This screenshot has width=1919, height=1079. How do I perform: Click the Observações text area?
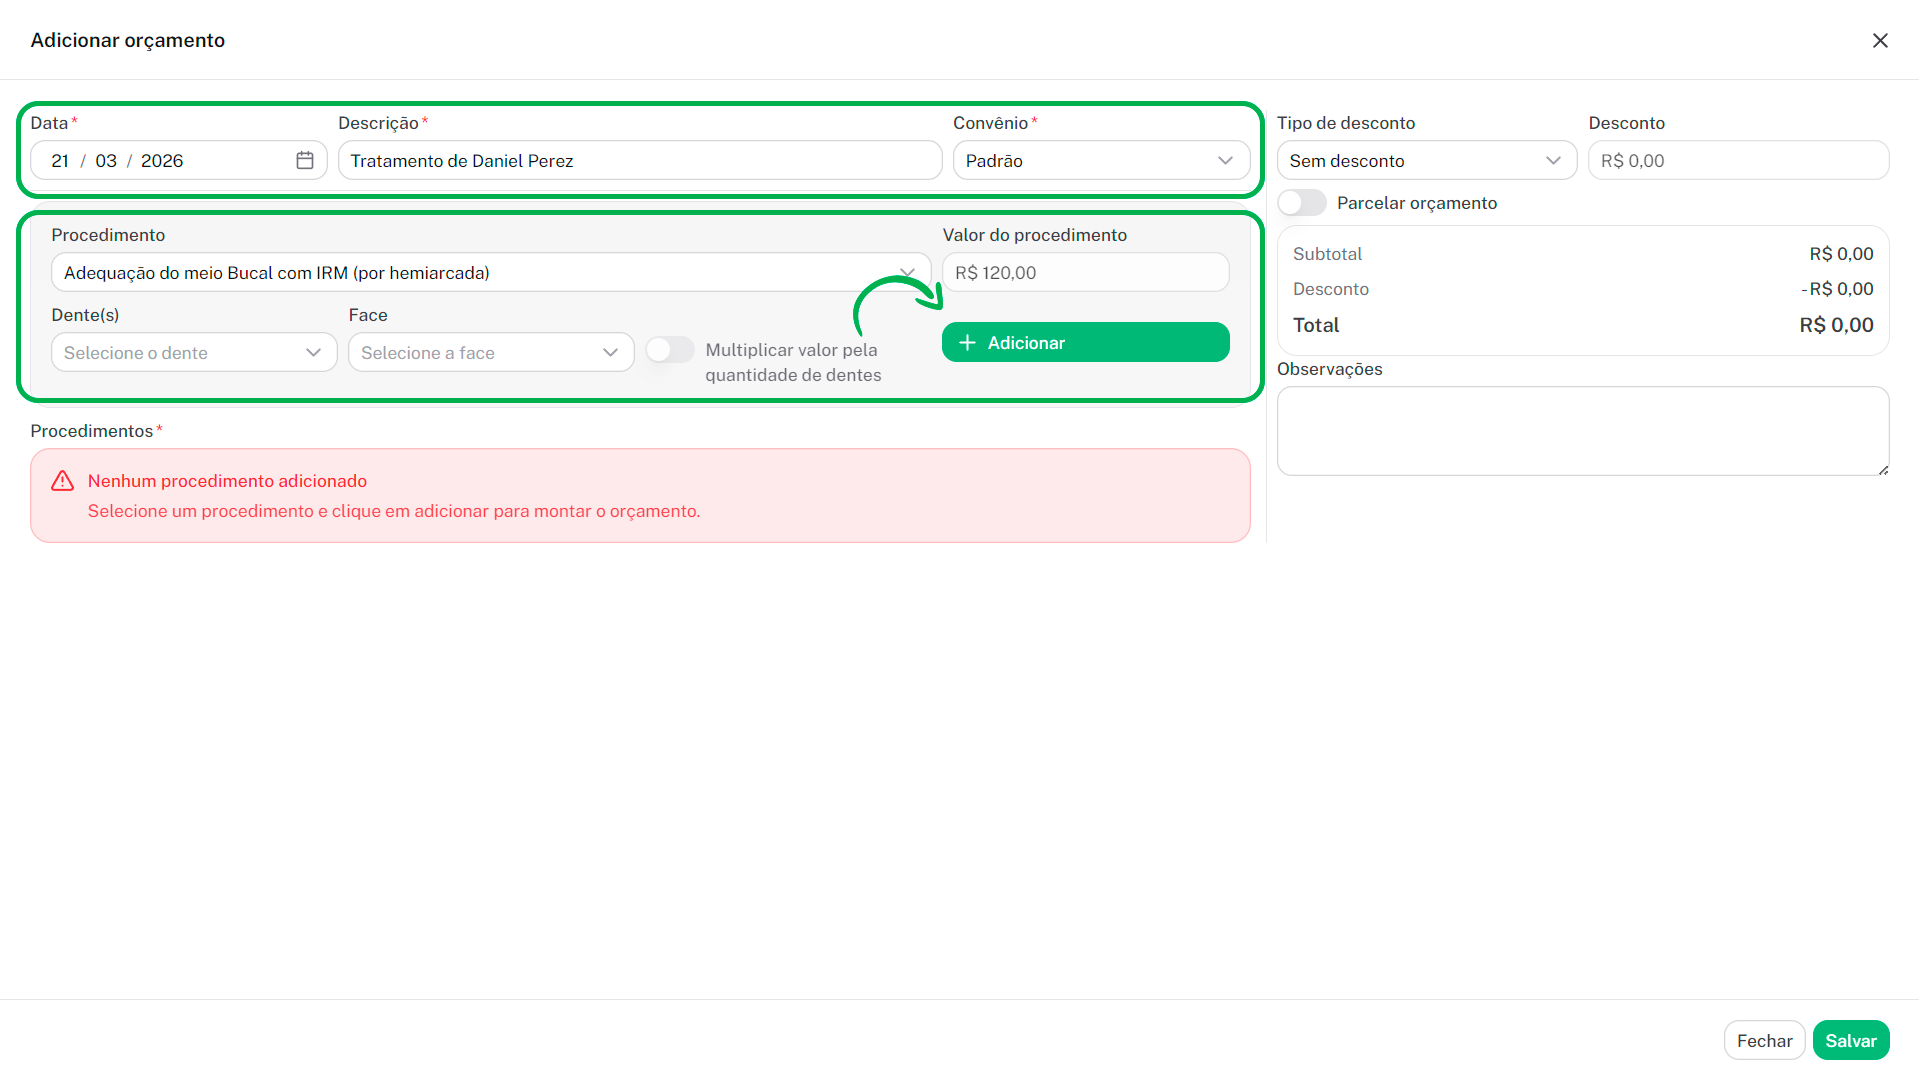click(x=1582, y=430)
